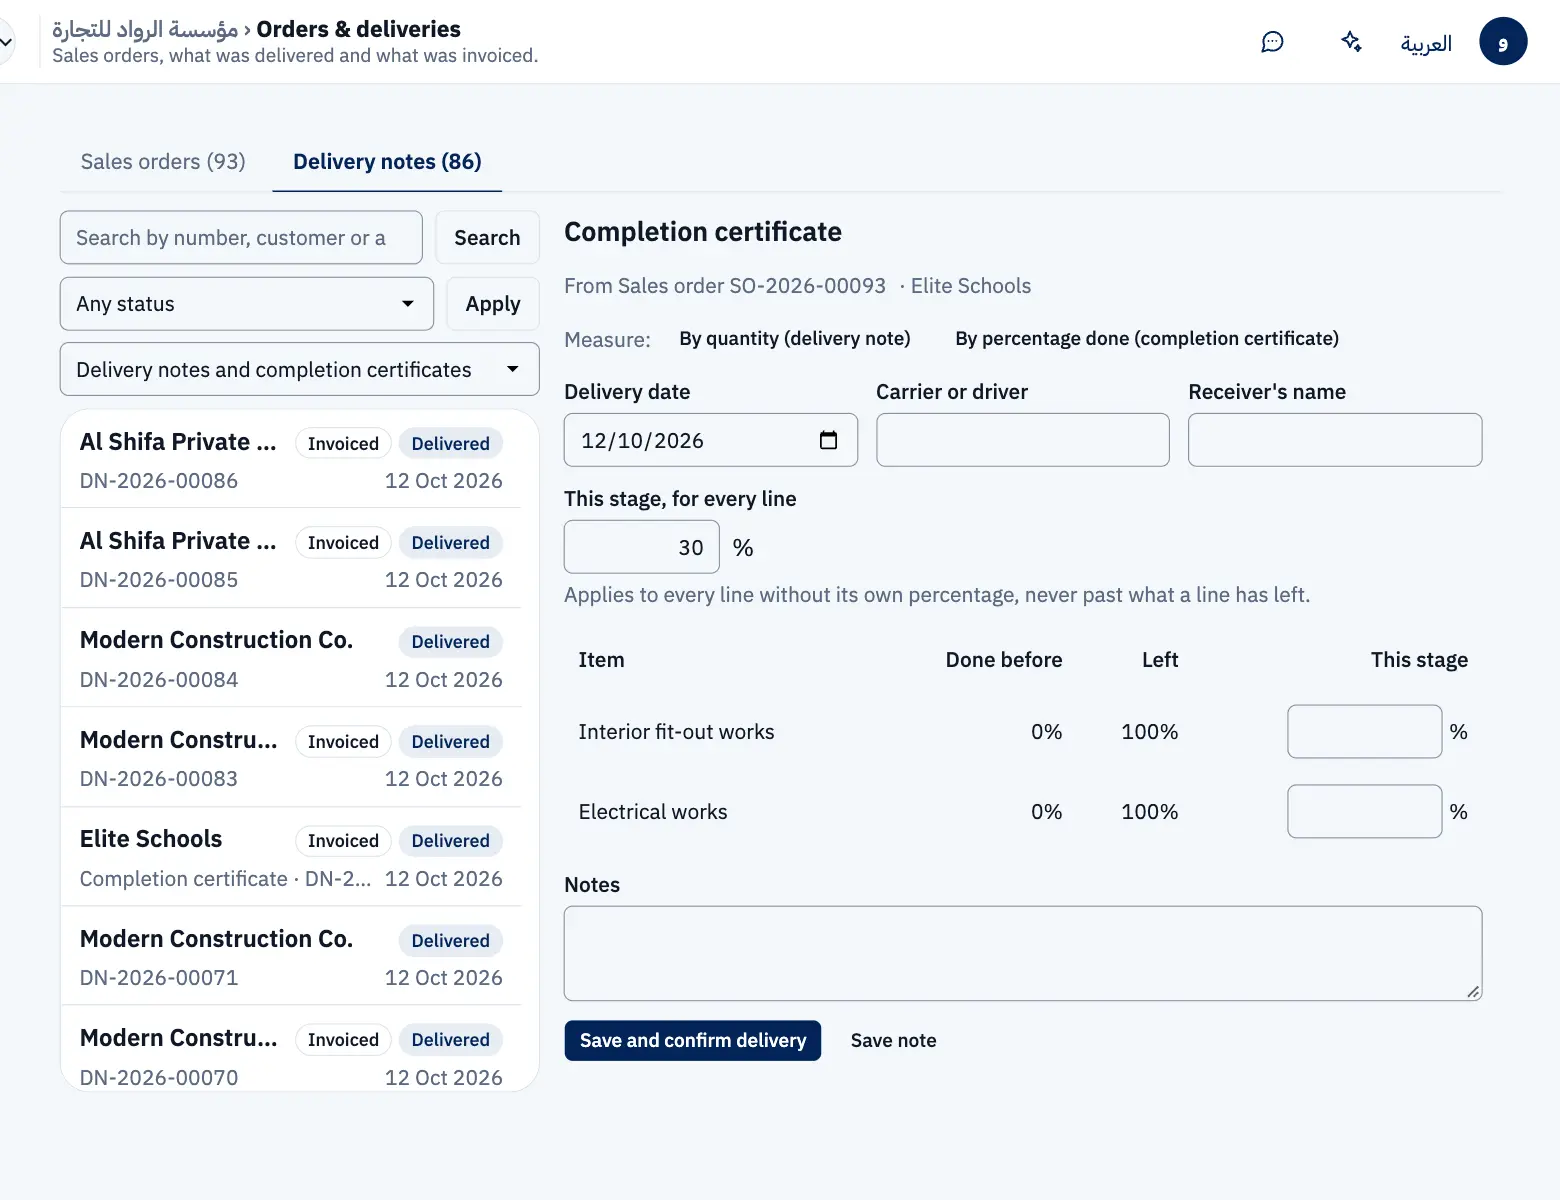This screenshot has width=1560, height=1200.
Task: Select the Delivery notes (86) tab
Action: point(387,162)
